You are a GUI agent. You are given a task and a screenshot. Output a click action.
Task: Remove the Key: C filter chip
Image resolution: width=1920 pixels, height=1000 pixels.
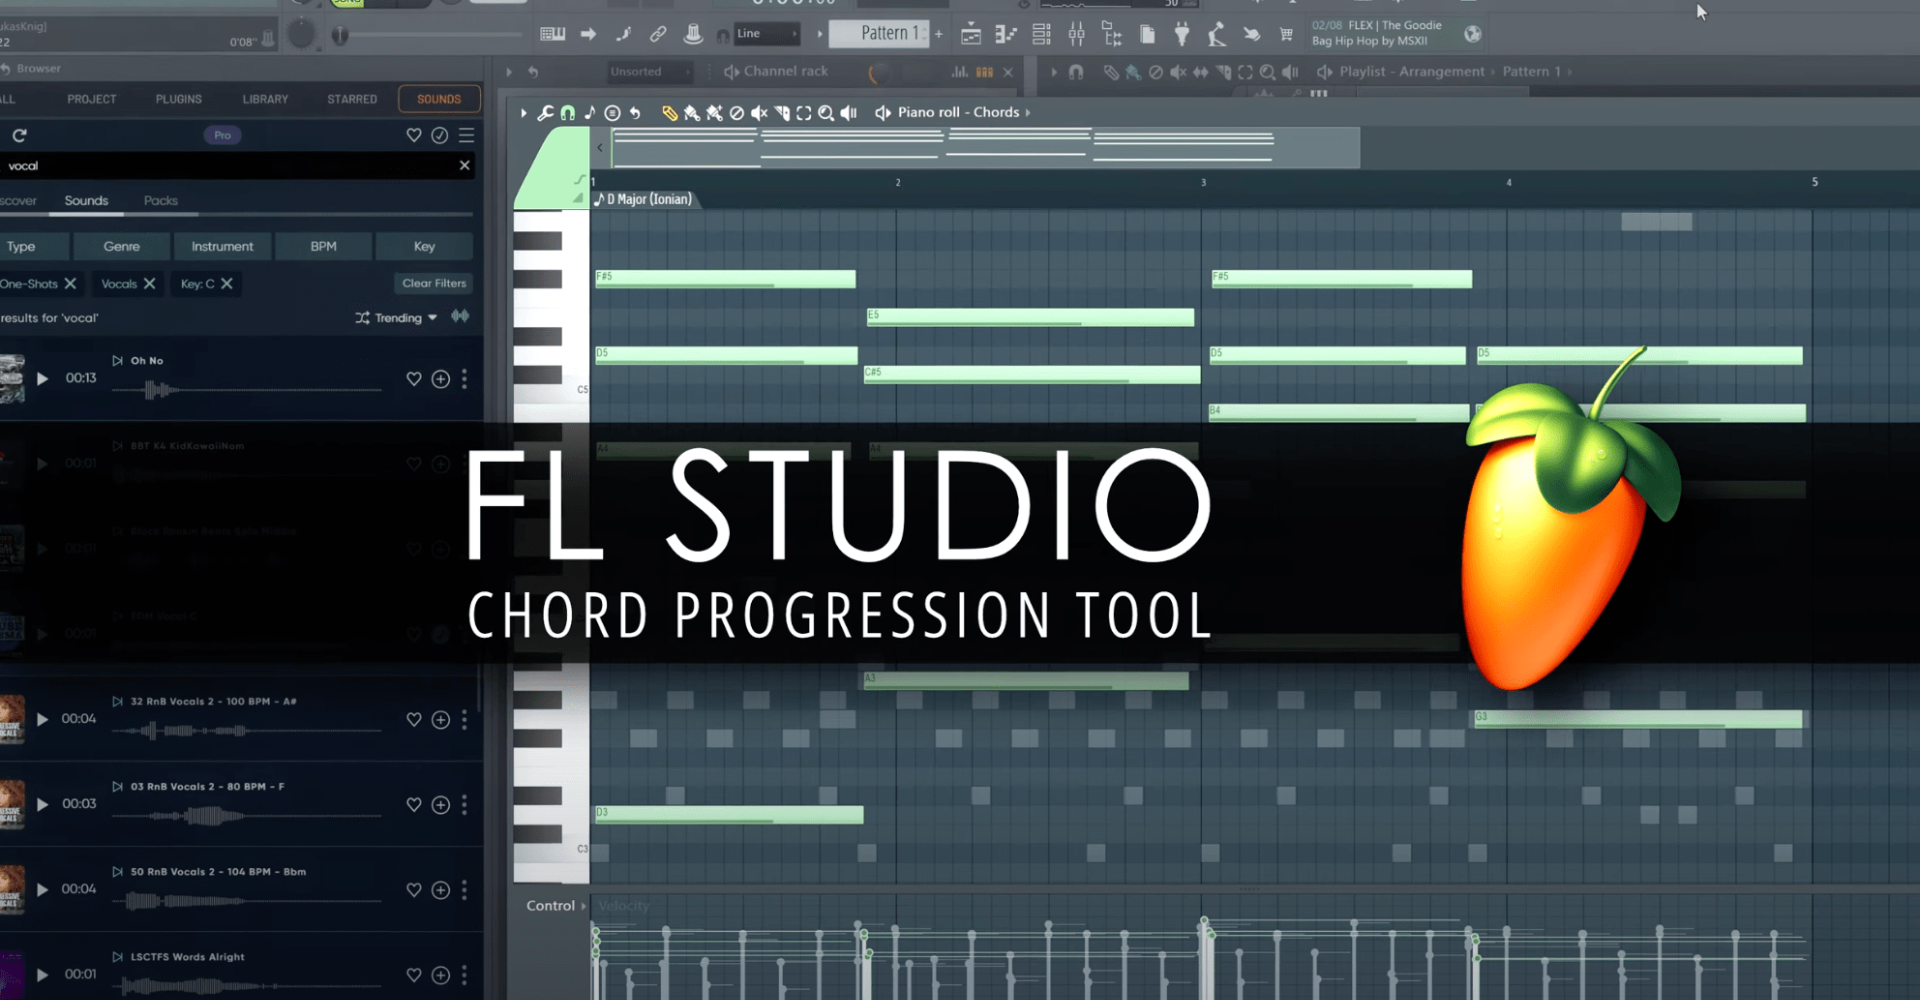pos(227,284)
